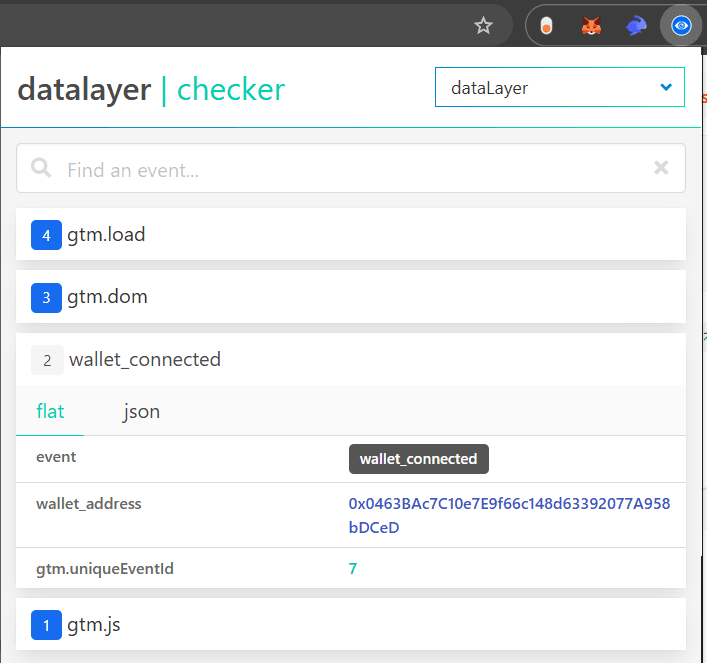Screen dimensions: 707x663
Task: Collapse the wallet_connected event row
Action: 350,360
